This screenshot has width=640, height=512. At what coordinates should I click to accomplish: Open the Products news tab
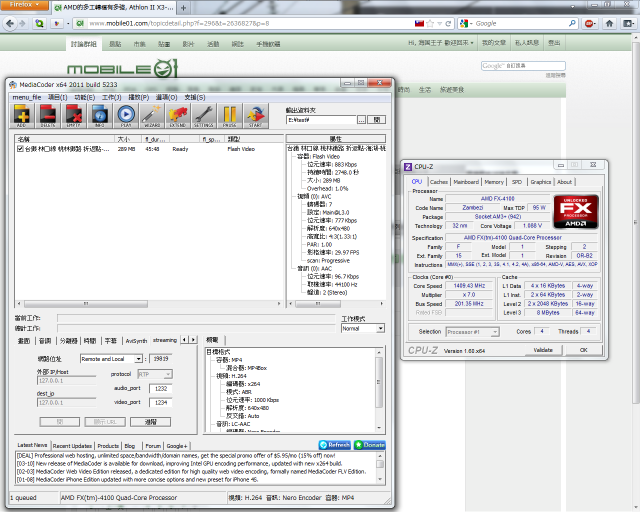[x=108, y=446]
